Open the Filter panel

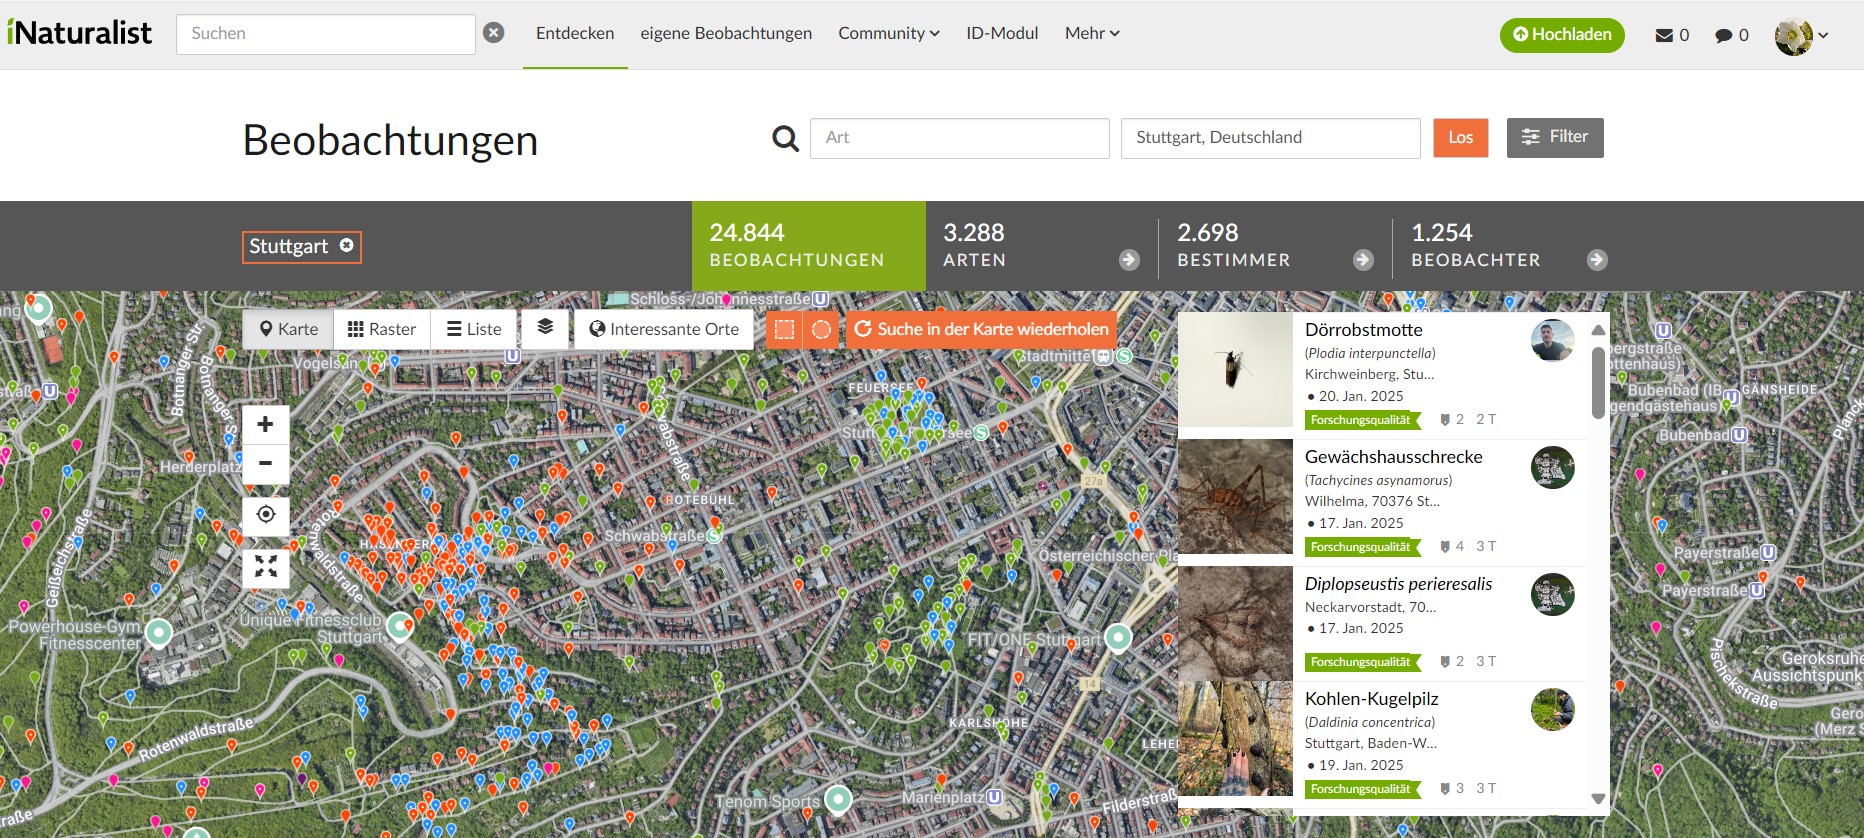pos(1555,138)
